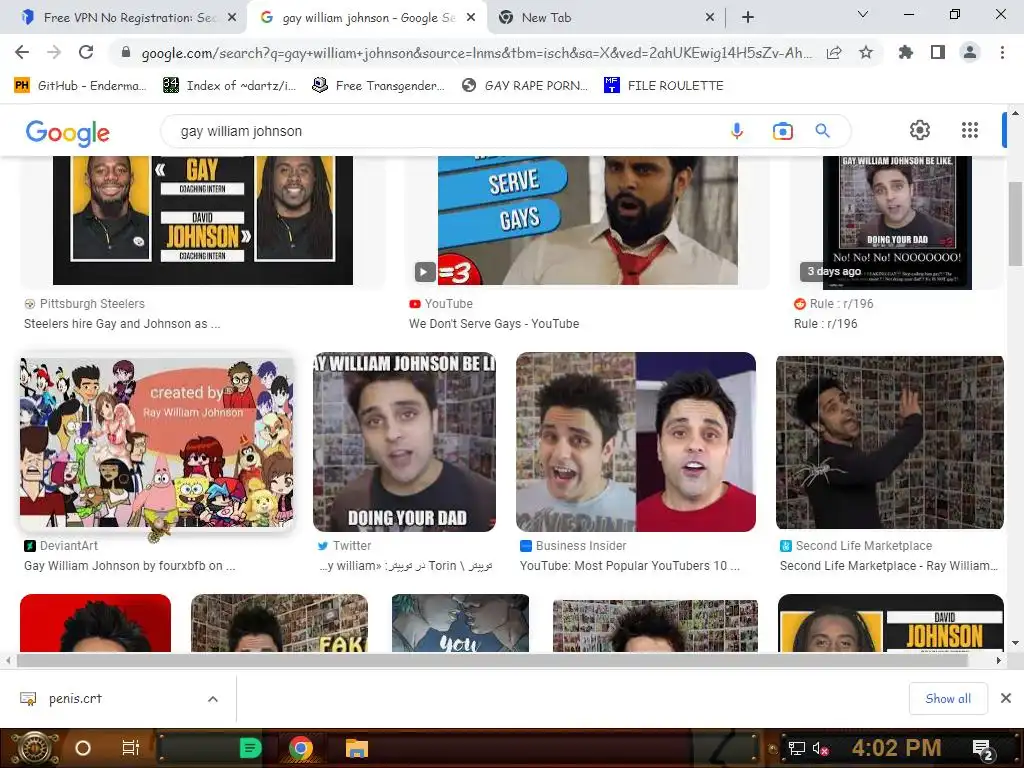Close the New Tab tab
The height and width of the screenshot is (768, 1024).
pos(710,18)
